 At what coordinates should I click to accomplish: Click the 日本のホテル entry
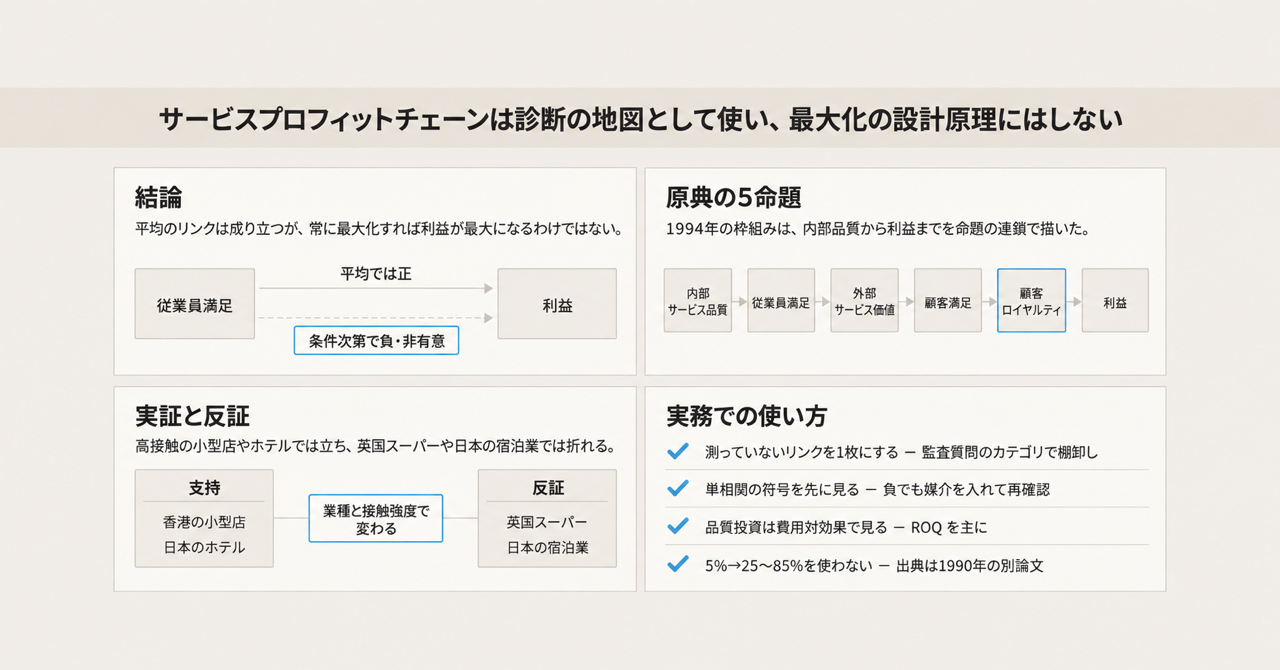[204, 547]
